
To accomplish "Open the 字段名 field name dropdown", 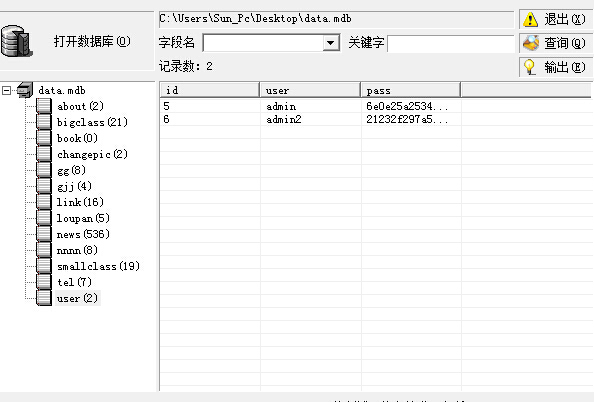I will (330, 43).
